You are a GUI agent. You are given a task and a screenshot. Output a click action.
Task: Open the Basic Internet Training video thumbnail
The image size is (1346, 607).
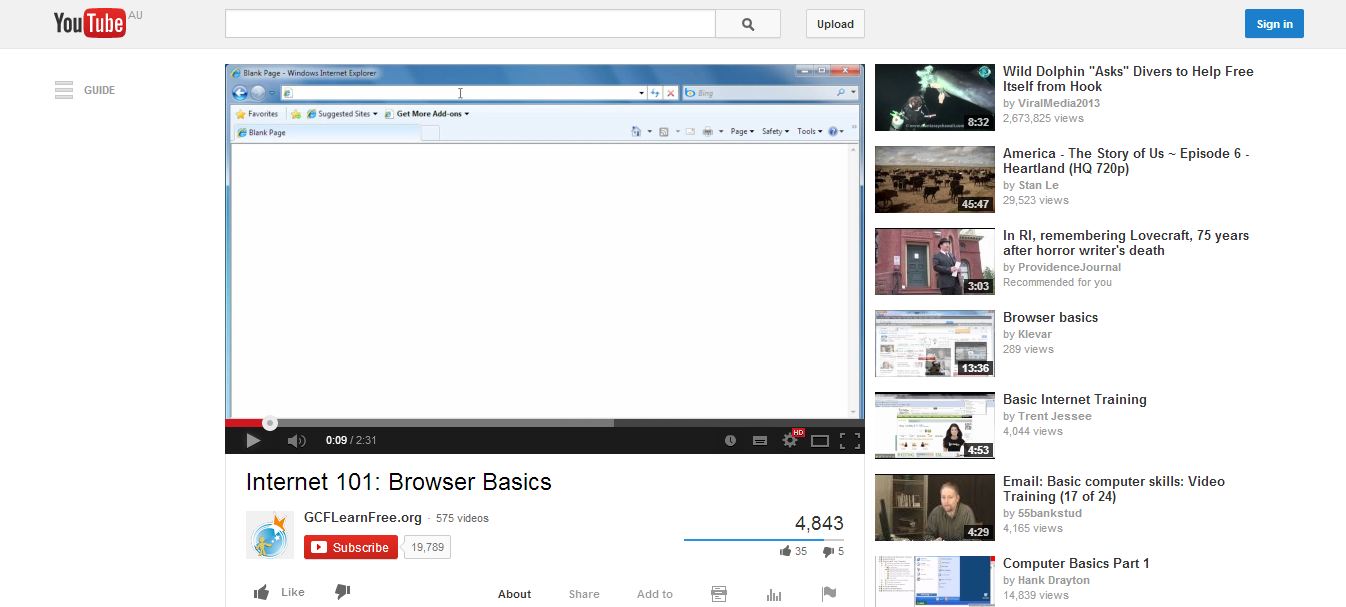pyautogui.click(x=934, y=426)
